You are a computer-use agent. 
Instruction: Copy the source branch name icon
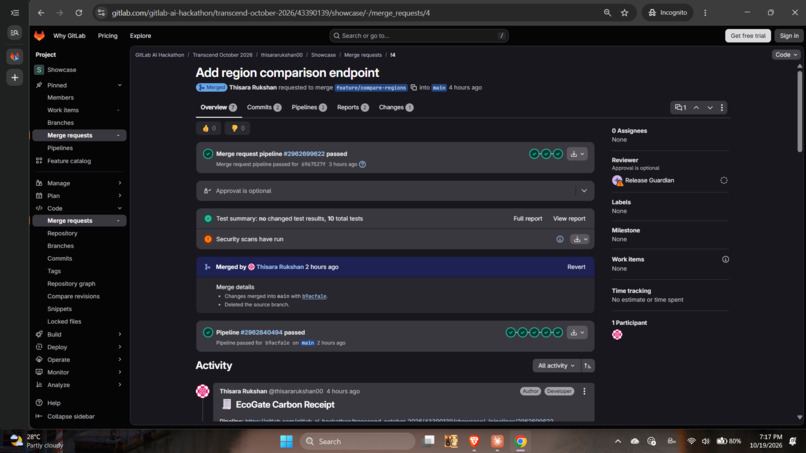click(x=413, y=87)
